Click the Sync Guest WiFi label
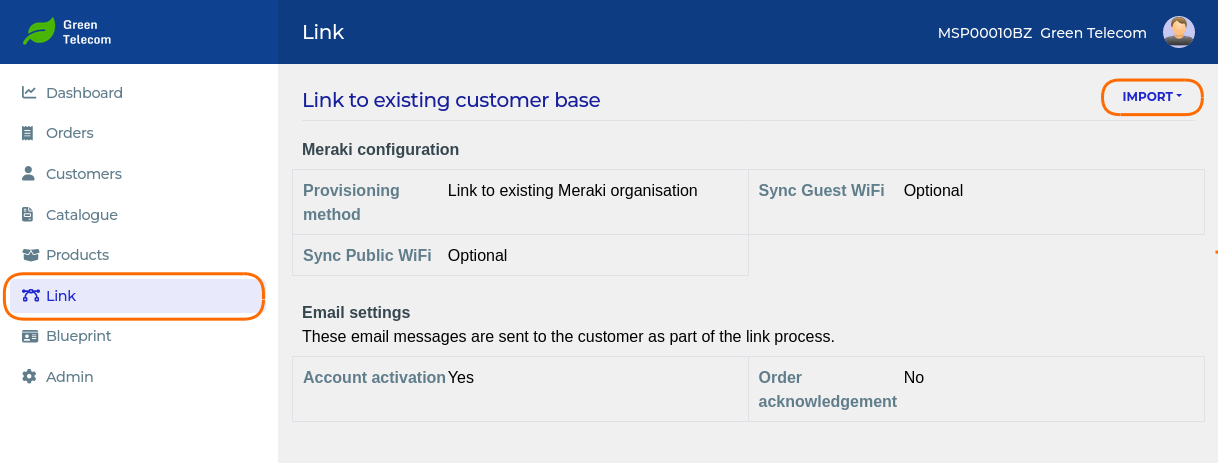 click(821, 190)
